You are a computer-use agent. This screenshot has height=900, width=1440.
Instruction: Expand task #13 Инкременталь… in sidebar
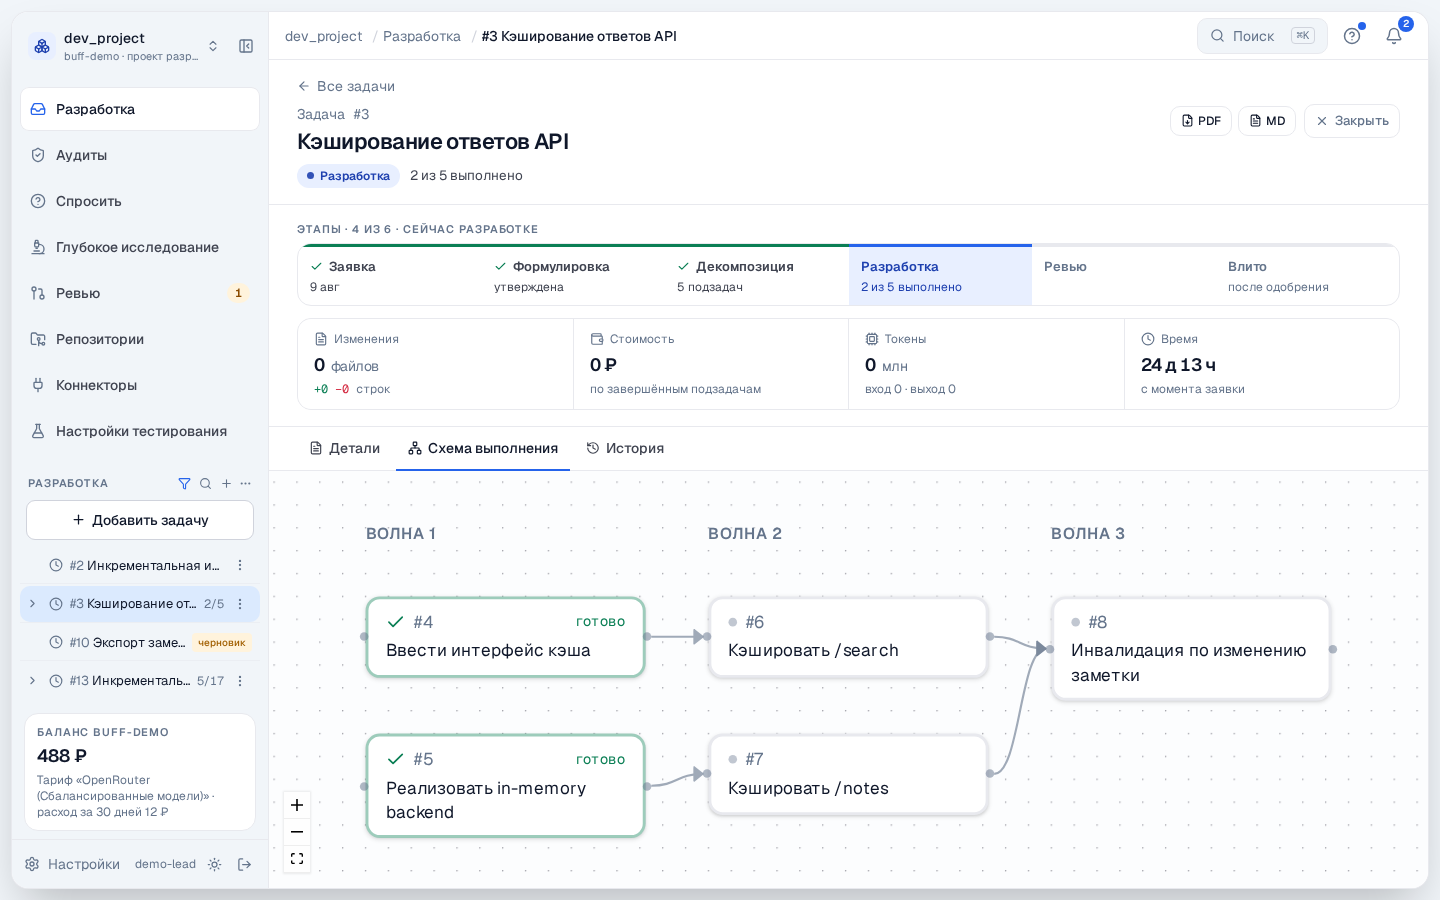pyautogui.click(x=33, y=681)
